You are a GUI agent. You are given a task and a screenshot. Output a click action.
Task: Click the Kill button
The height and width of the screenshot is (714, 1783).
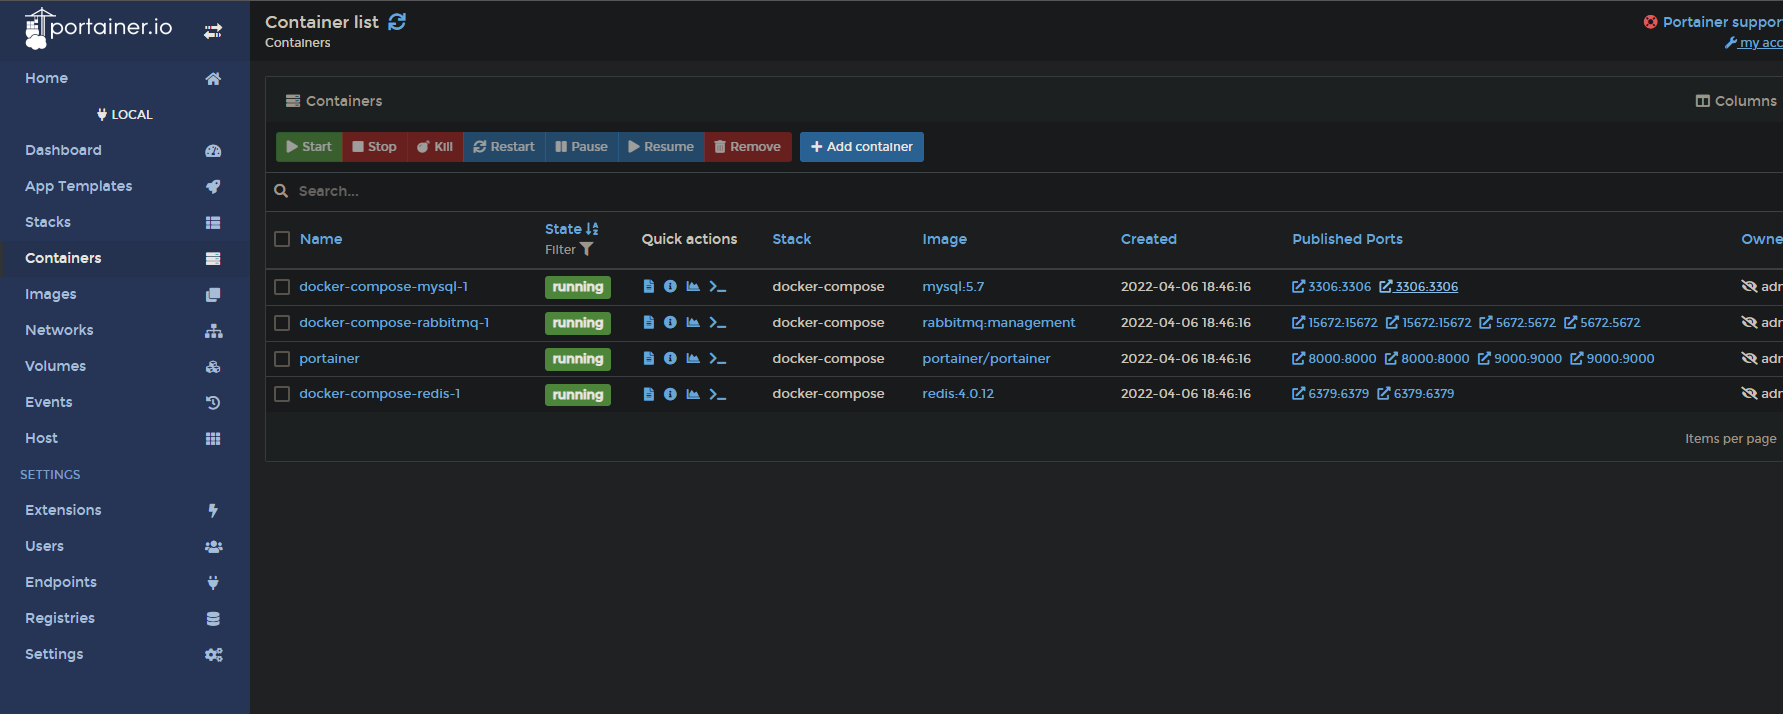(x=435, y=147)
